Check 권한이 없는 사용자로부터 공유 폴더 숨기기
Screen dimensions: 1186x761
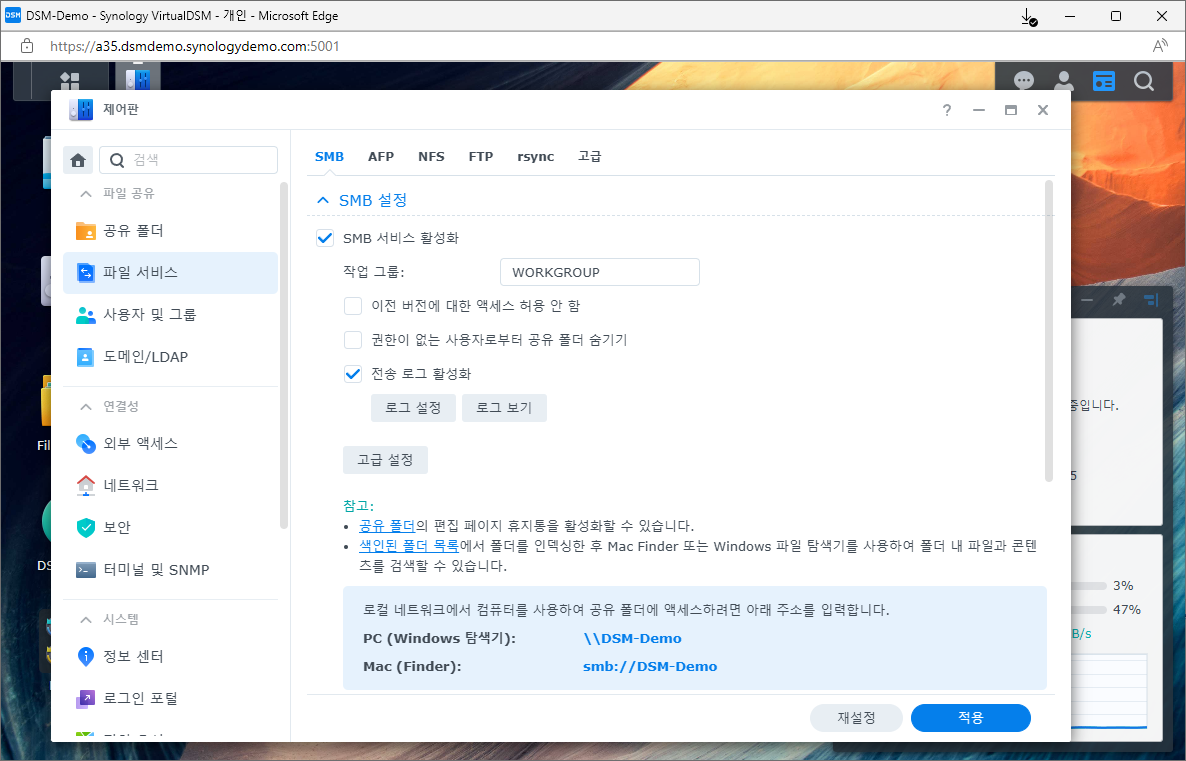tap(352, 340)
